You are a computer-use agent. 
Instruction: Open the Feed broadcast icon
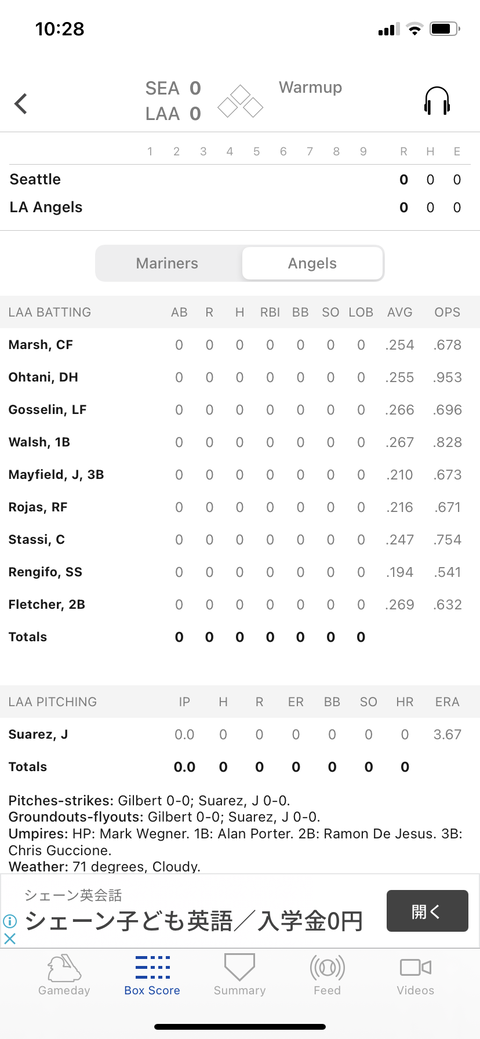pos(327,967)
